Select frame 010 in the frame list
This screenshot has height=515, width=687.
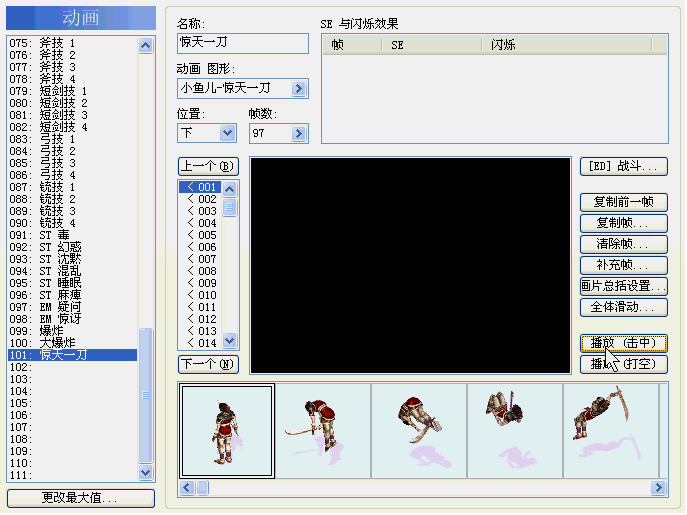200,295
